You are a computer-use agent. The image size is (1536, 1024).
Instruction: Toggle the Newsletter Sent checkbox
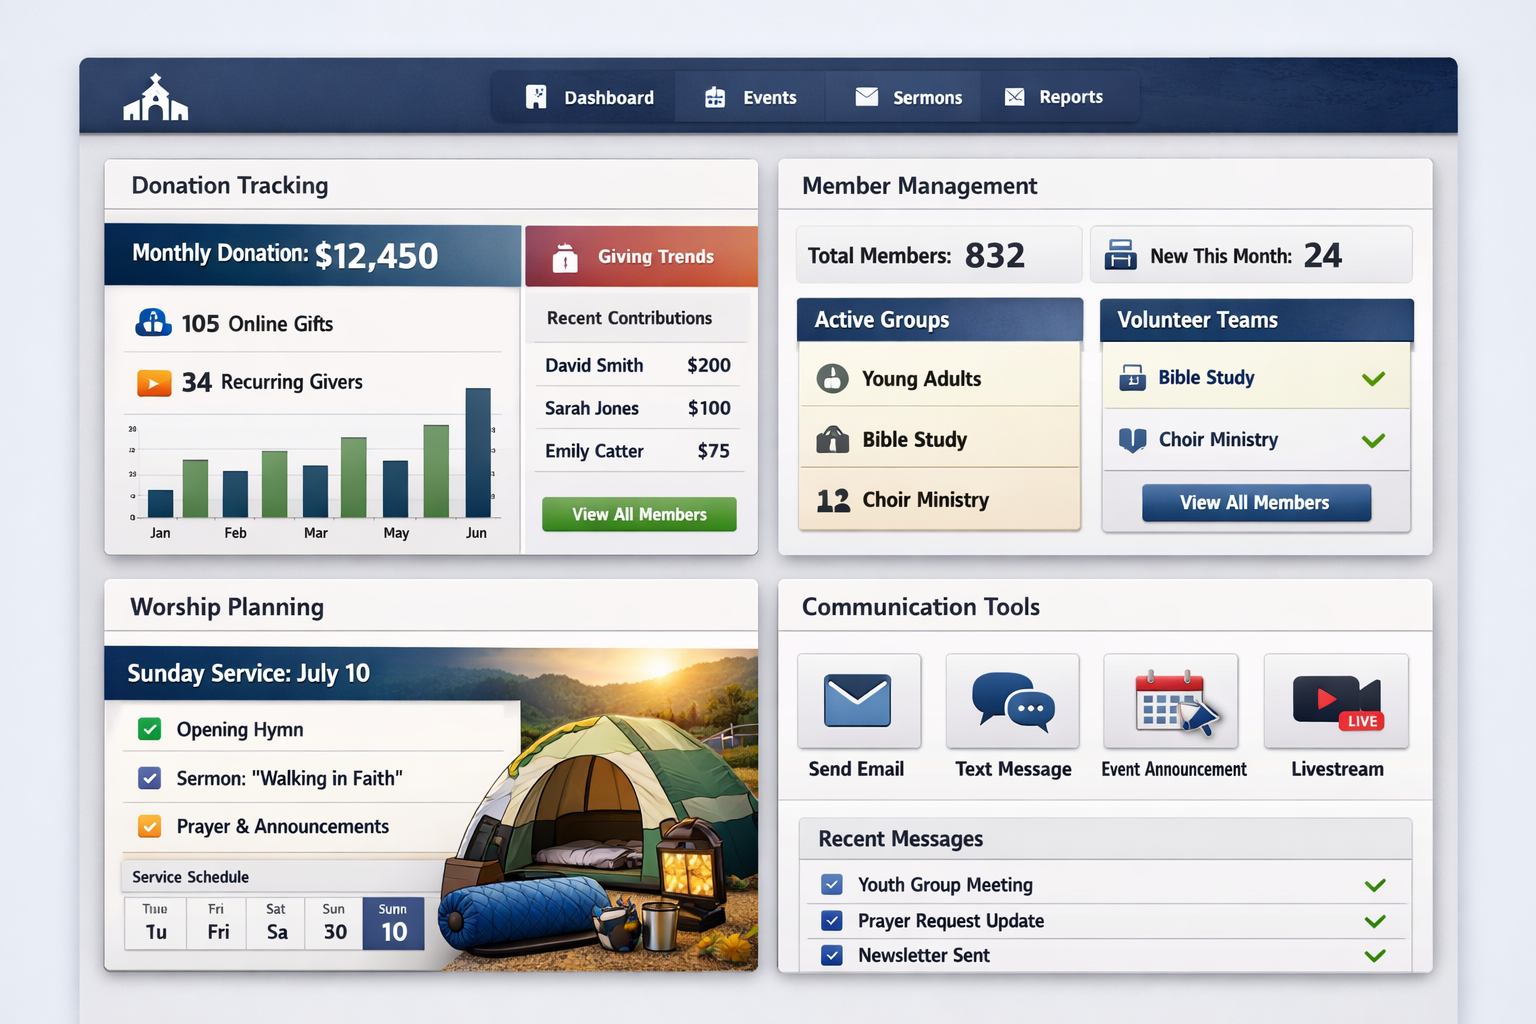pos(831,955)
